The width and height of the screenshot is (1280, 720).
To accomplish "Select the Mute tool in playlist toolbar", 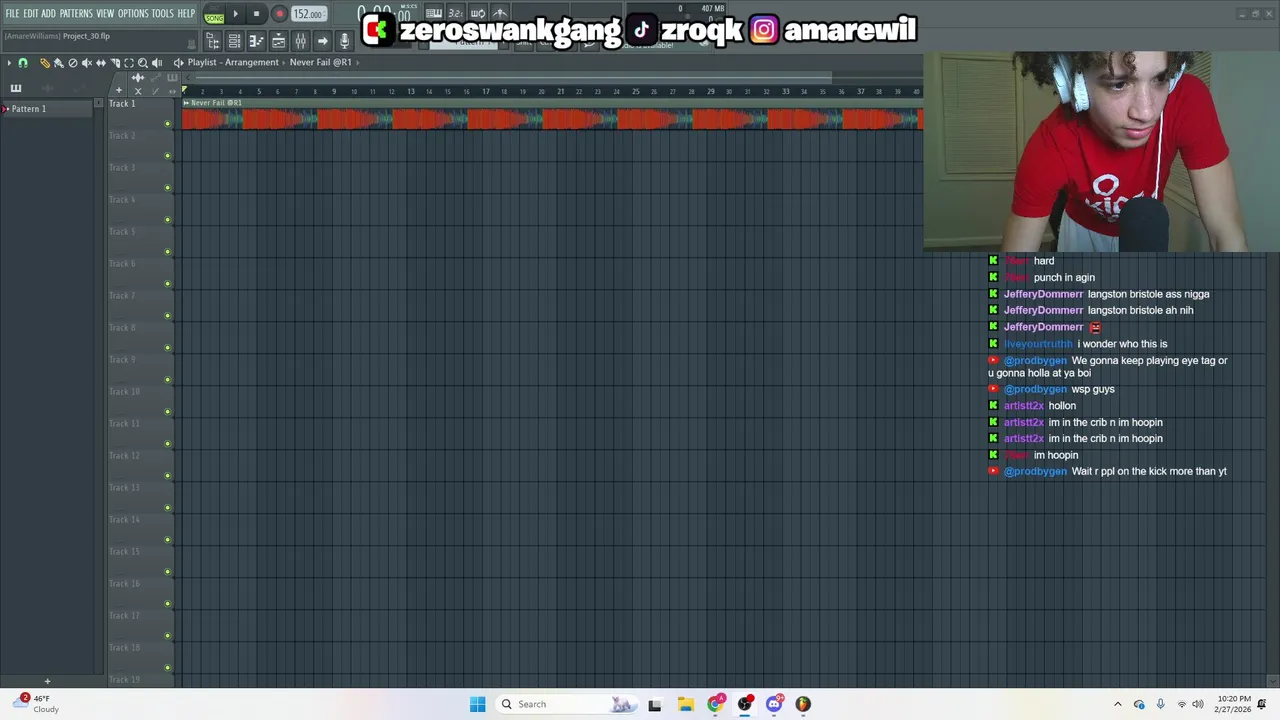I will click(x=87, y=62).
